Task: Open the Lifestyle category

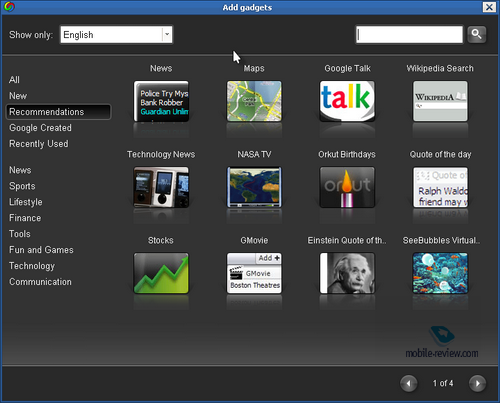Action: (x=26, y=202)
